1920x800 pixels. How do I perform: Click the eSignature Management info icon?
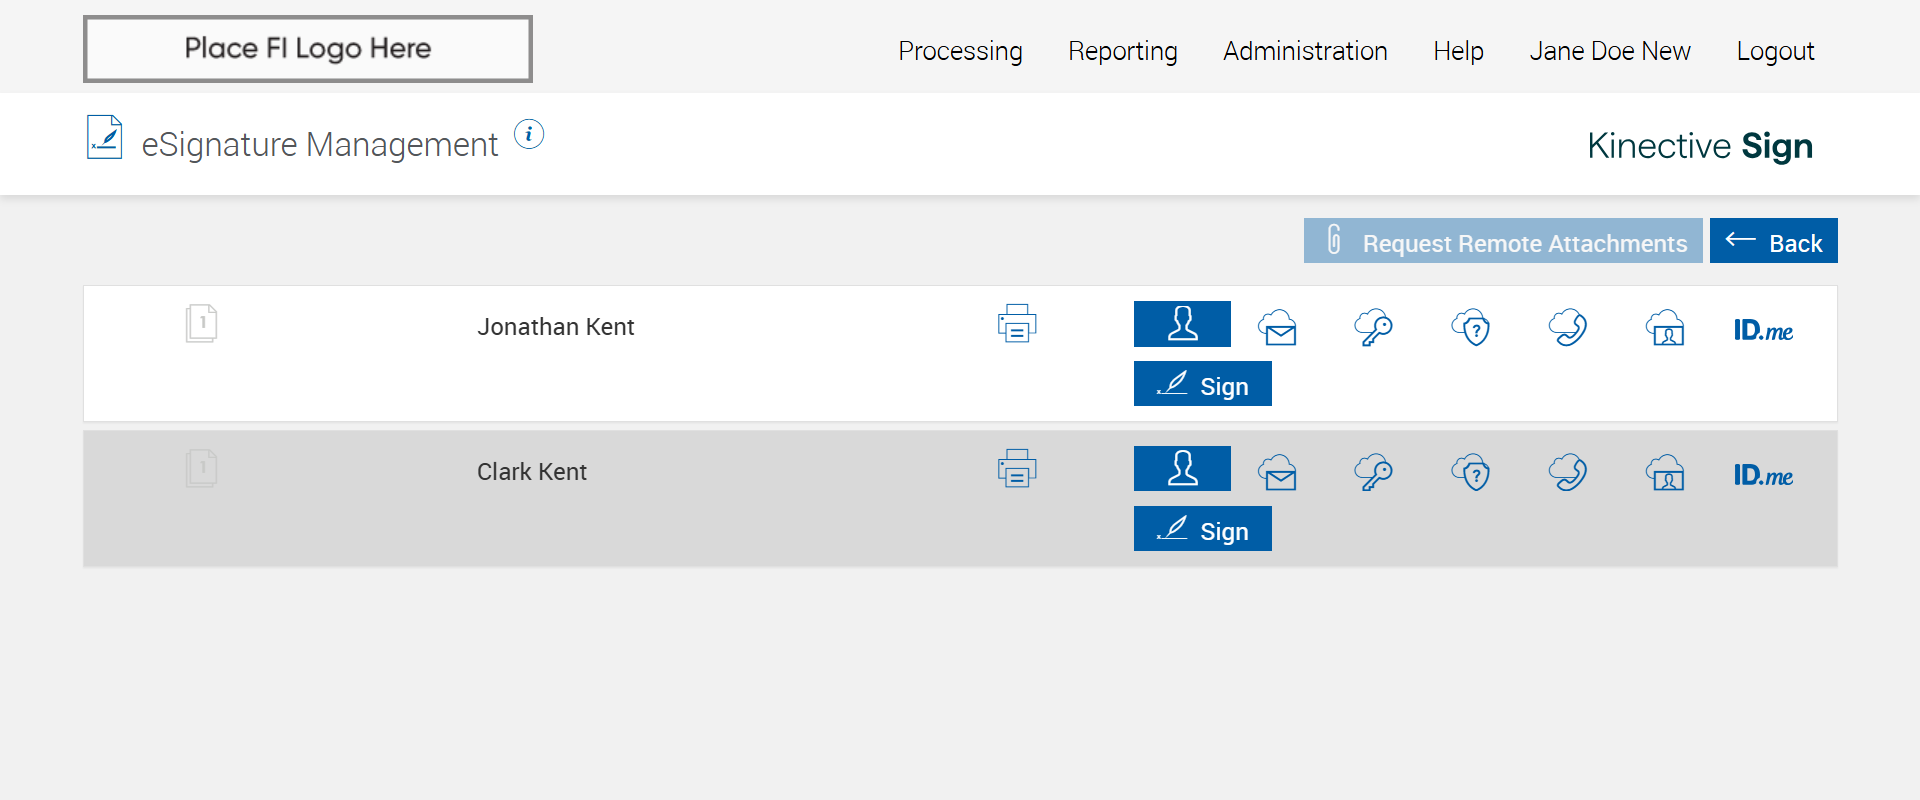529,134
